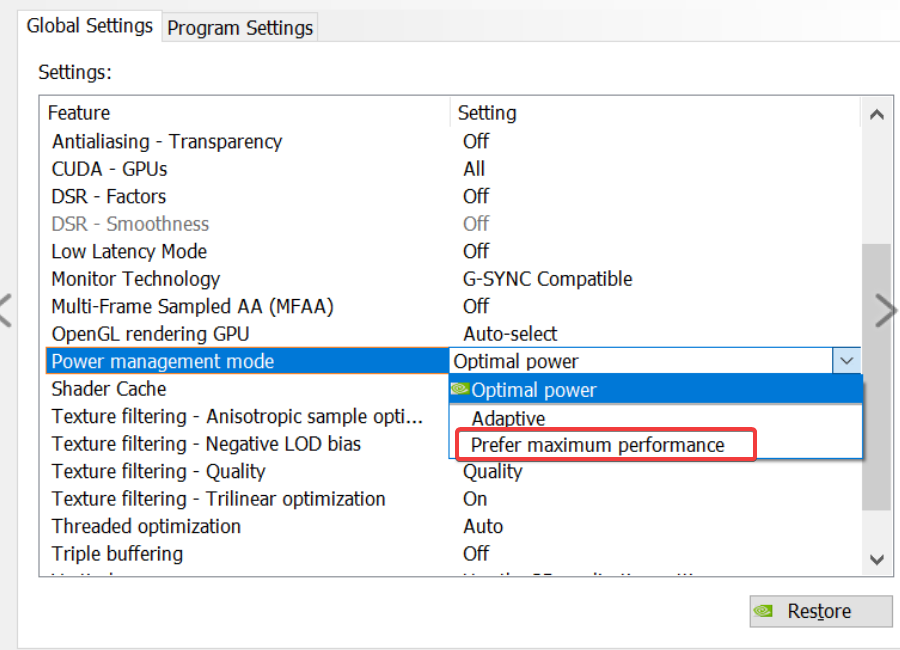Click the Triple buffering feature row
The width and height of the screenshot is (900, 650).
click(117, 553)
